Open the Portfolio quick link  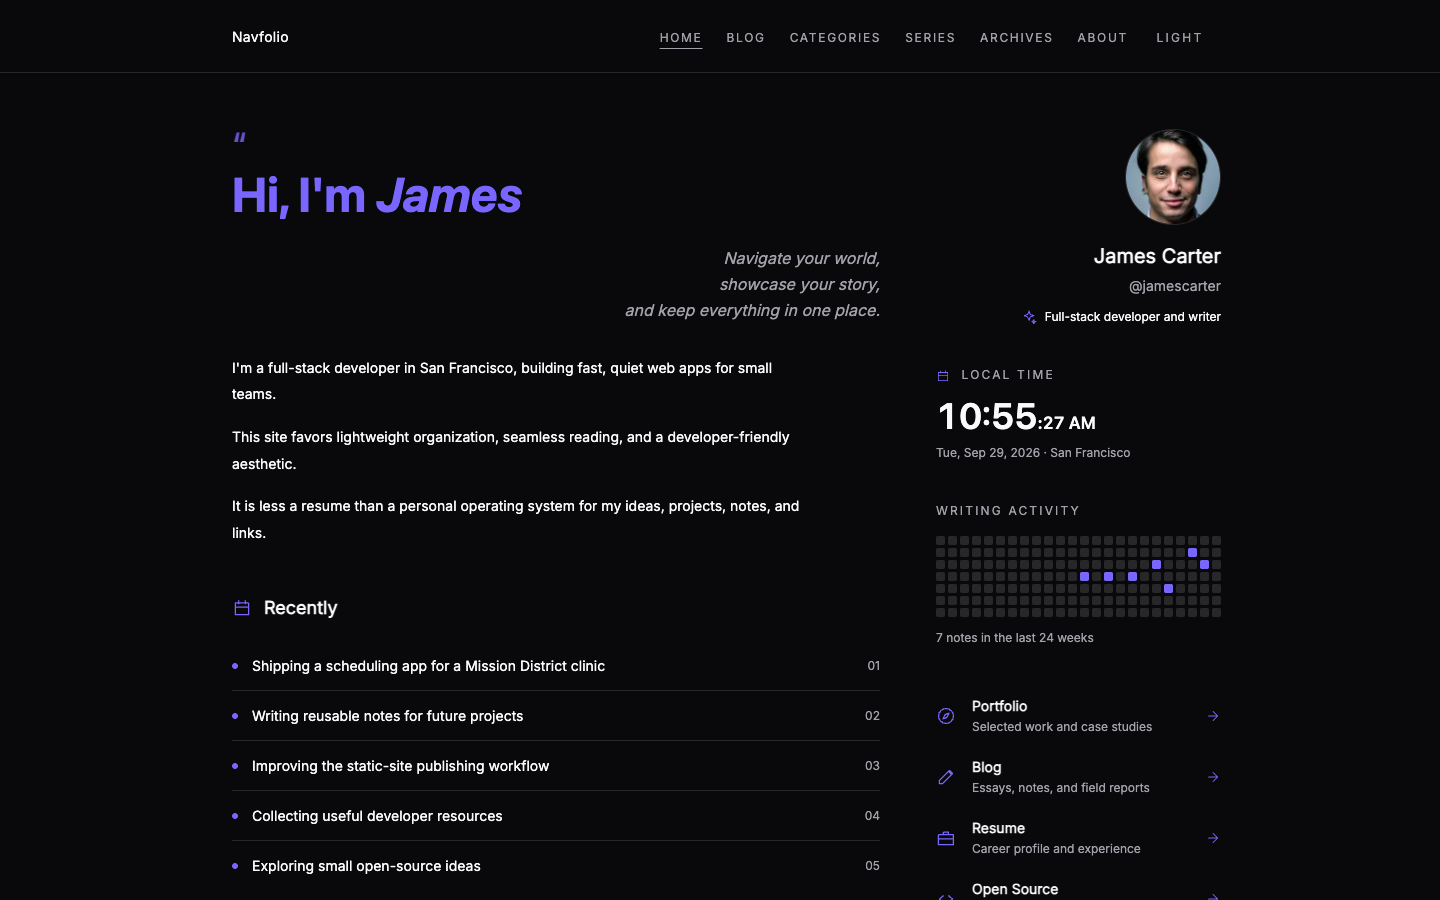(1078, 716)
